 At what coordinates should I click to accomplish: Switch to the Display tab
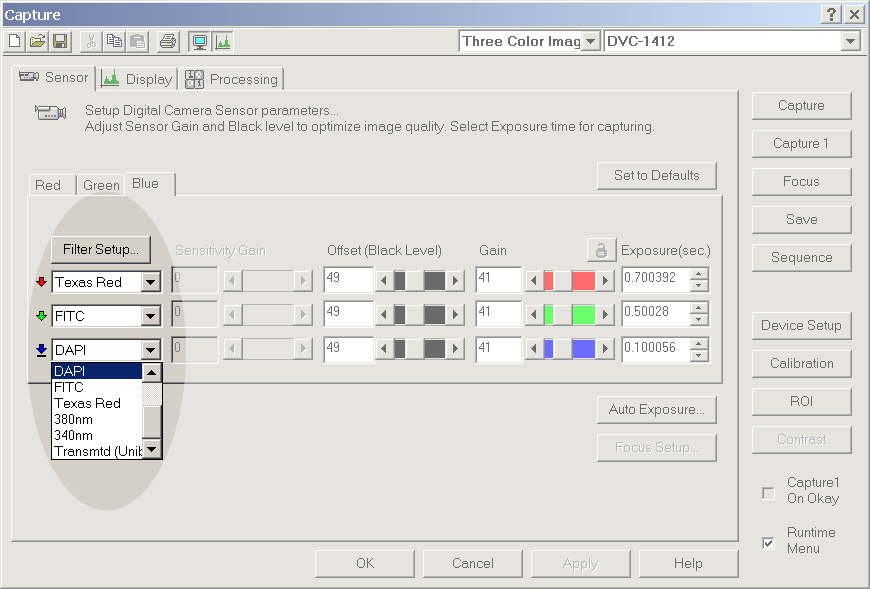(x=138, y=79)
